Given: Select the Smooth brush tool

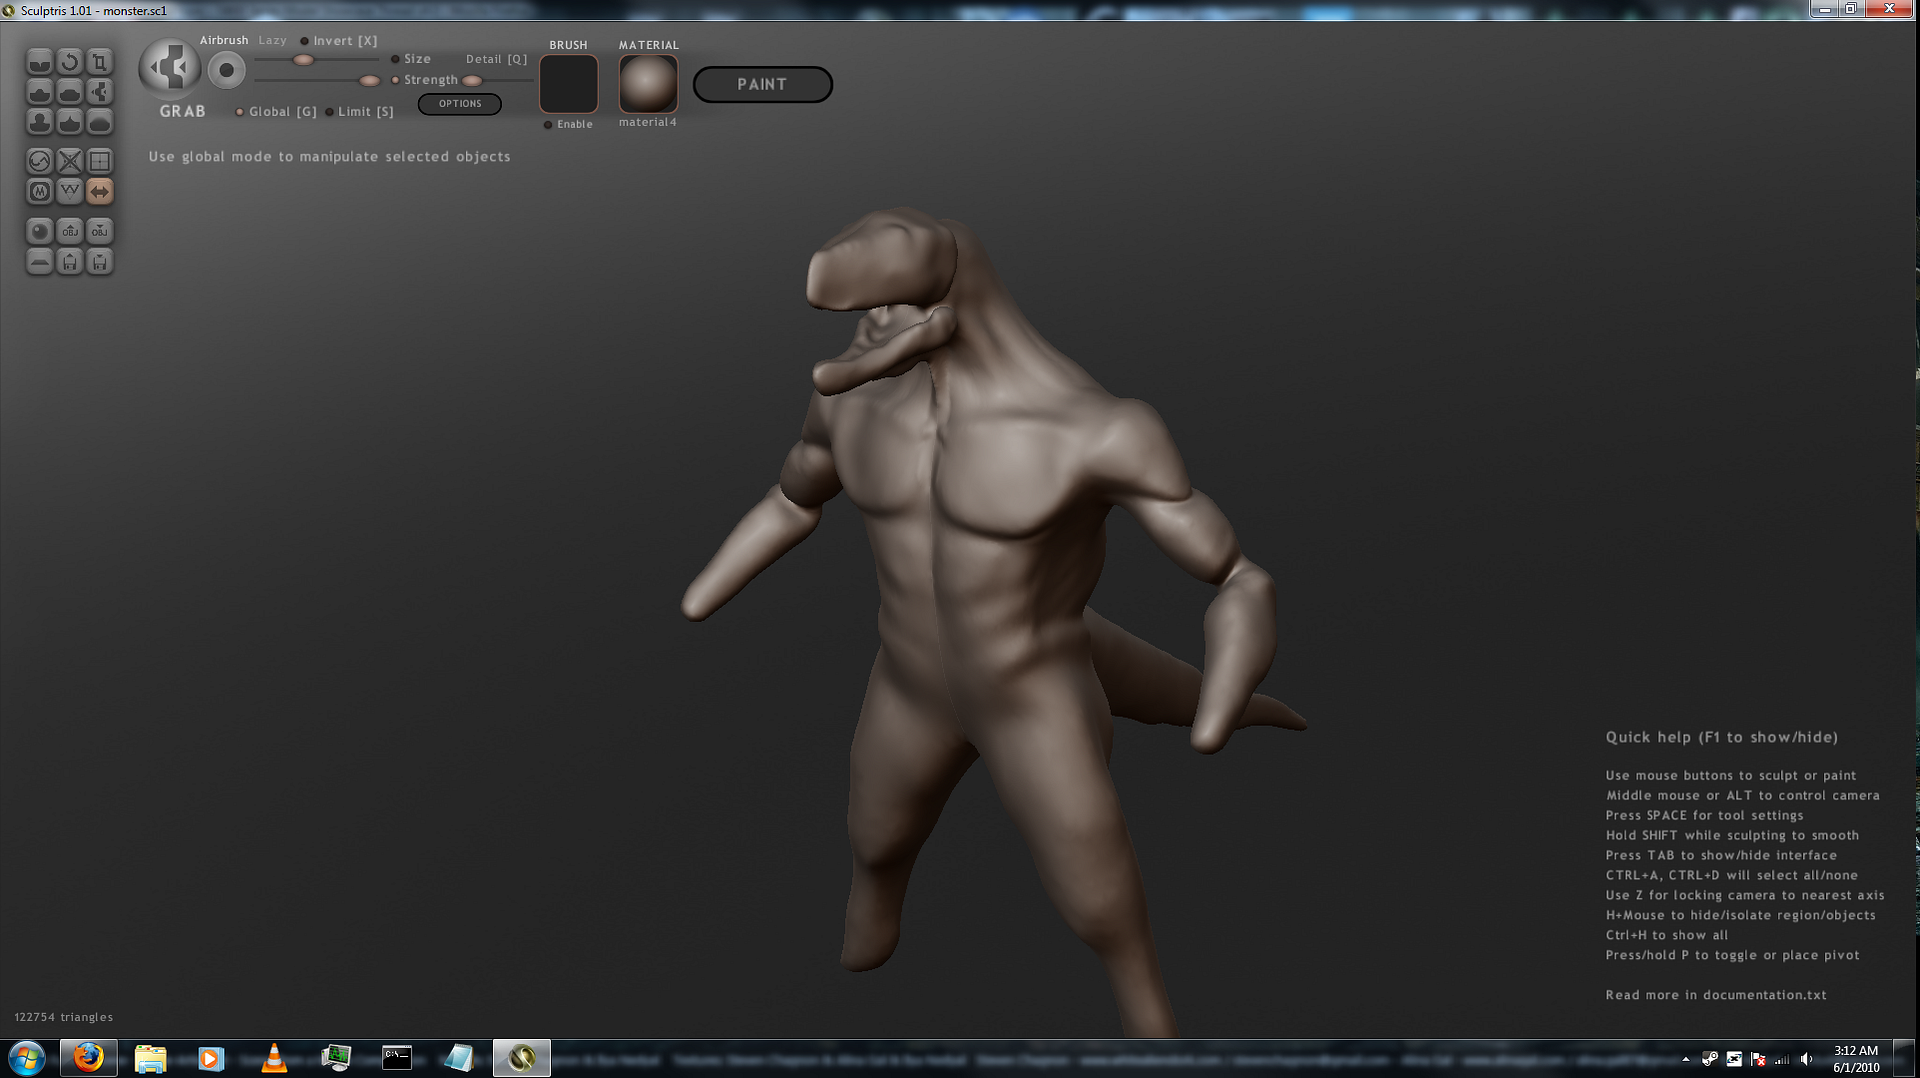Looking at the screenshot, I should (x=100, y=122).
